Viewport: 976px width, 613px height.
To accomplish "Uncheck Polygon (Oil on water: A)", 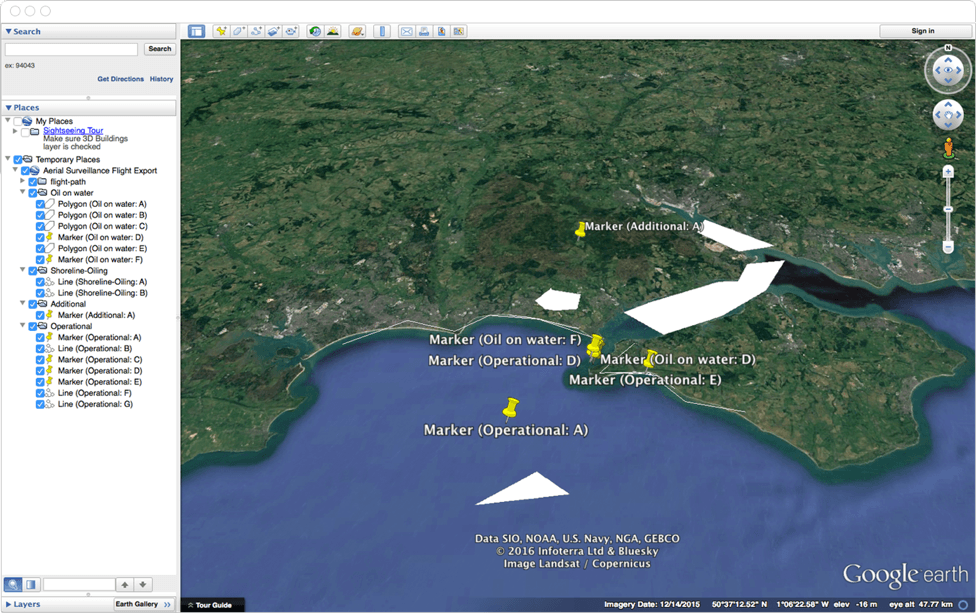I will [x=40, y=204].
